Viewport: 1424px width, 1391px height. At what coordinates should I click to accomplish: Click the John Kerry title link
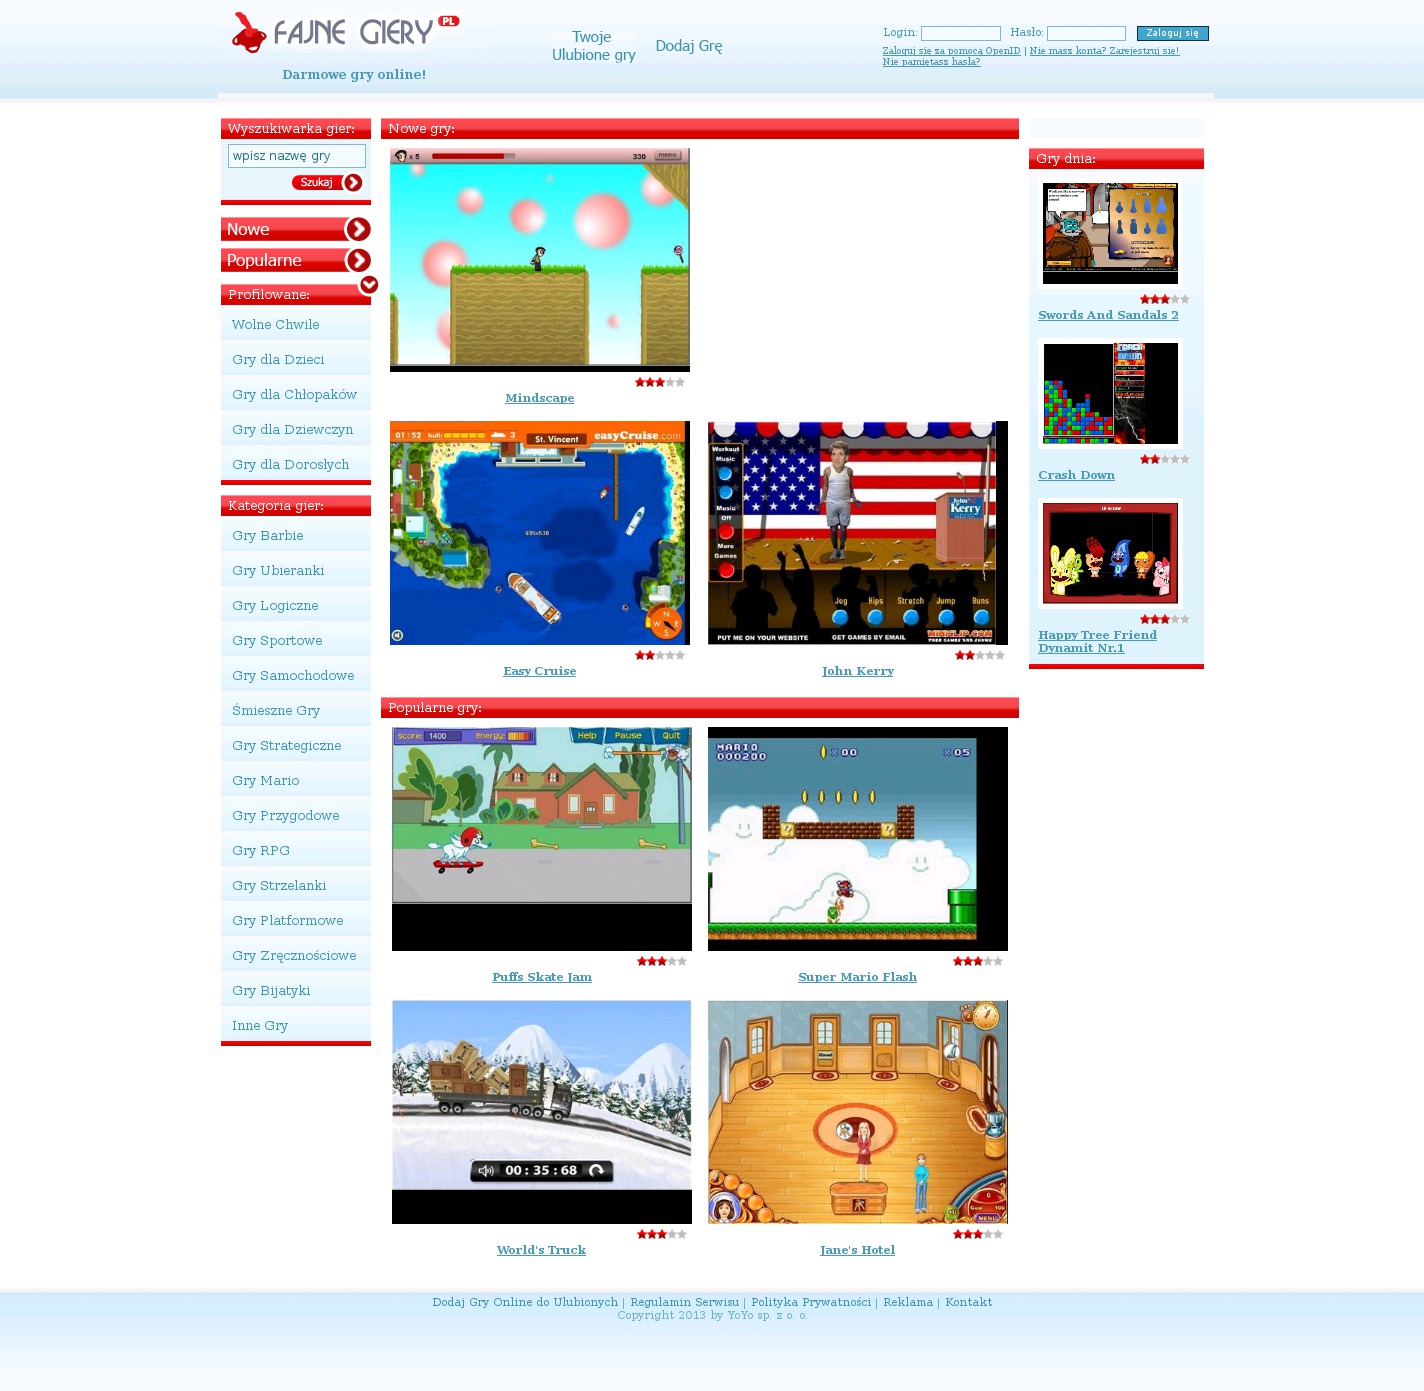[858, 671]
